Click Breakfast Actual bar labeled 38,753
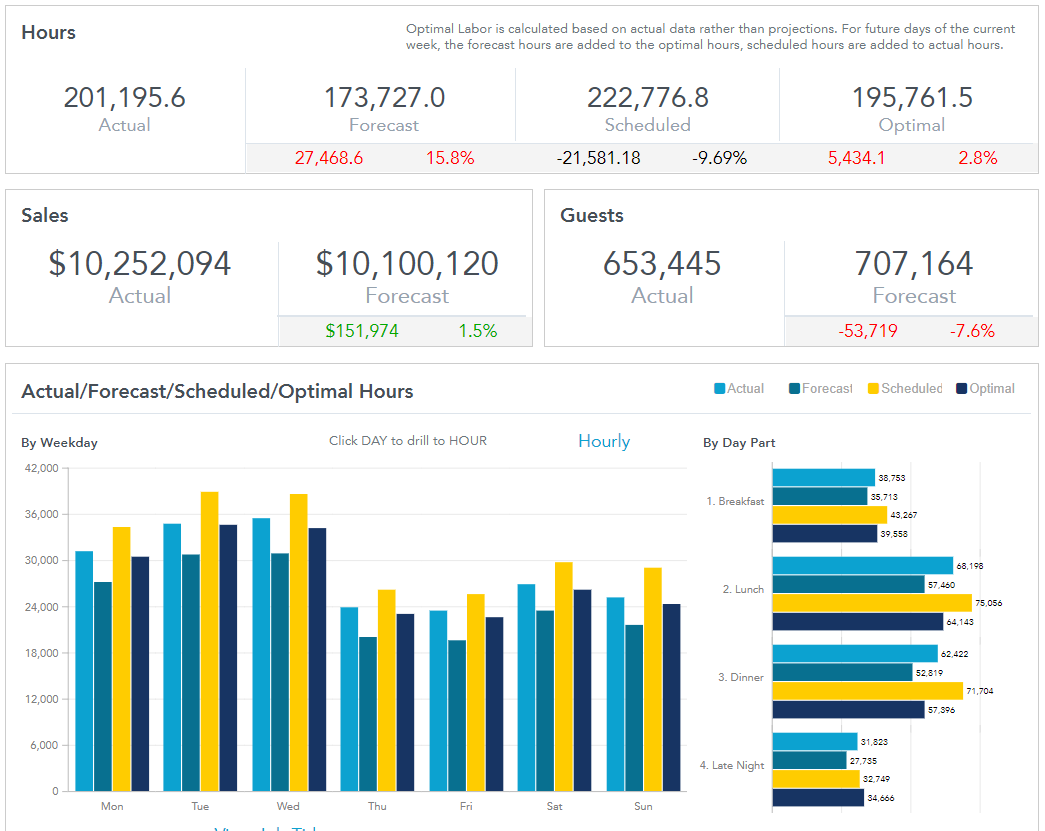This screenshot has height=831, width=1045. pos(824,477)
